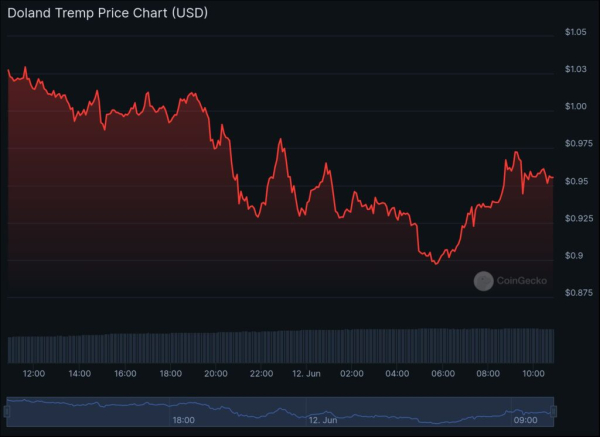Click the chart title 'Doland Tremp Price Chart (USD)'
Viewport: 600px width, 437px height.
(108, 13)
